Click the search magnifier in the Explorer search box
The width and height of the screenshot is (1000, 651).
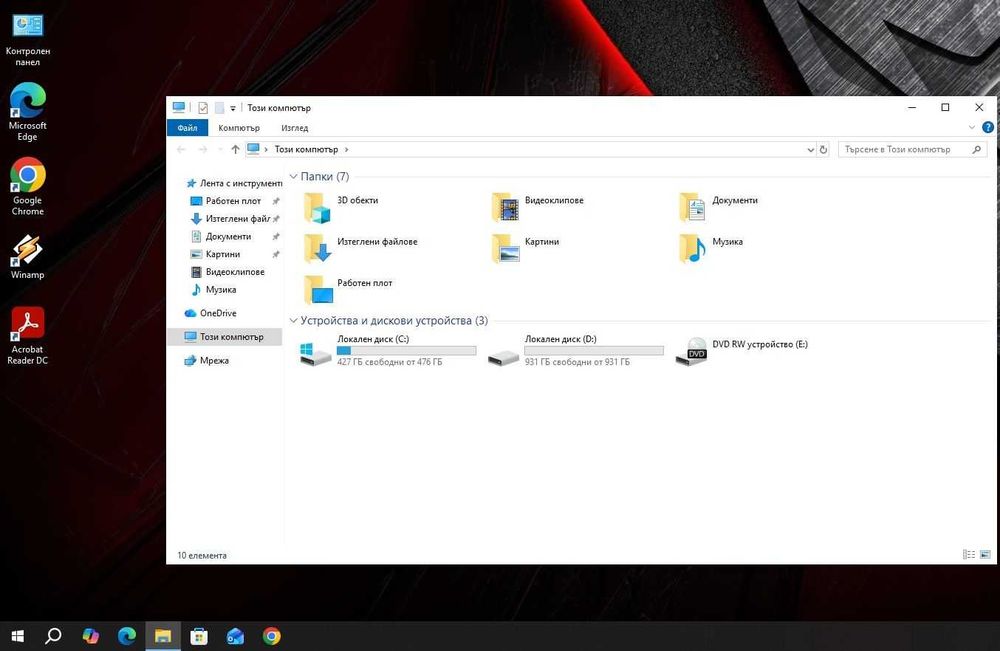976,149
